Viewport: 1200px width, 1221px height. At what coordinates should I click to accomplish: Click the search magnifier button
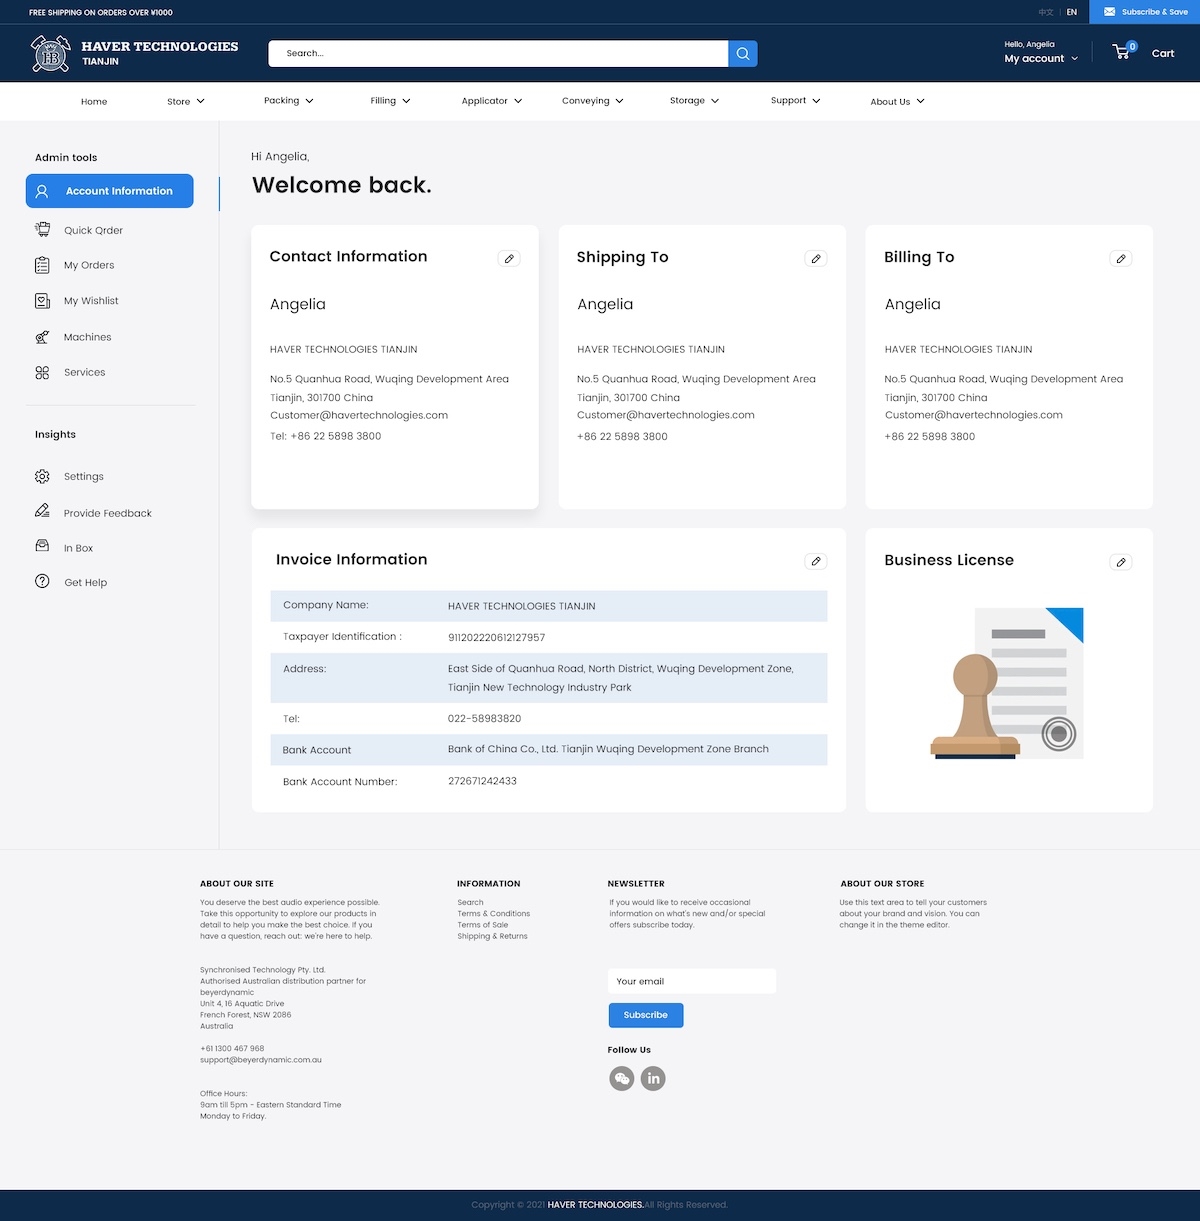click(742, 54)
